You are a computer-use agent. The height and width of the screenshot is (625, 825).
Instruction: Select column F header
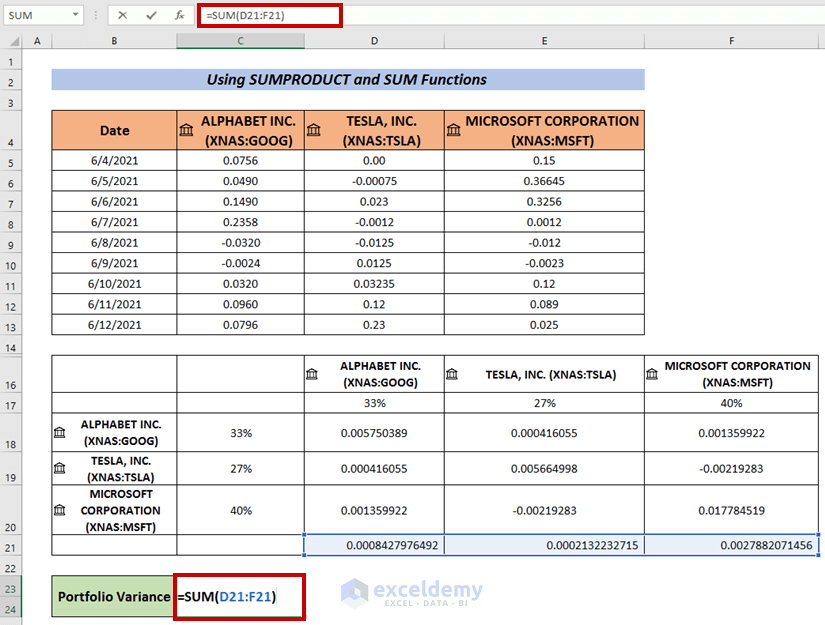coord(731,41)
